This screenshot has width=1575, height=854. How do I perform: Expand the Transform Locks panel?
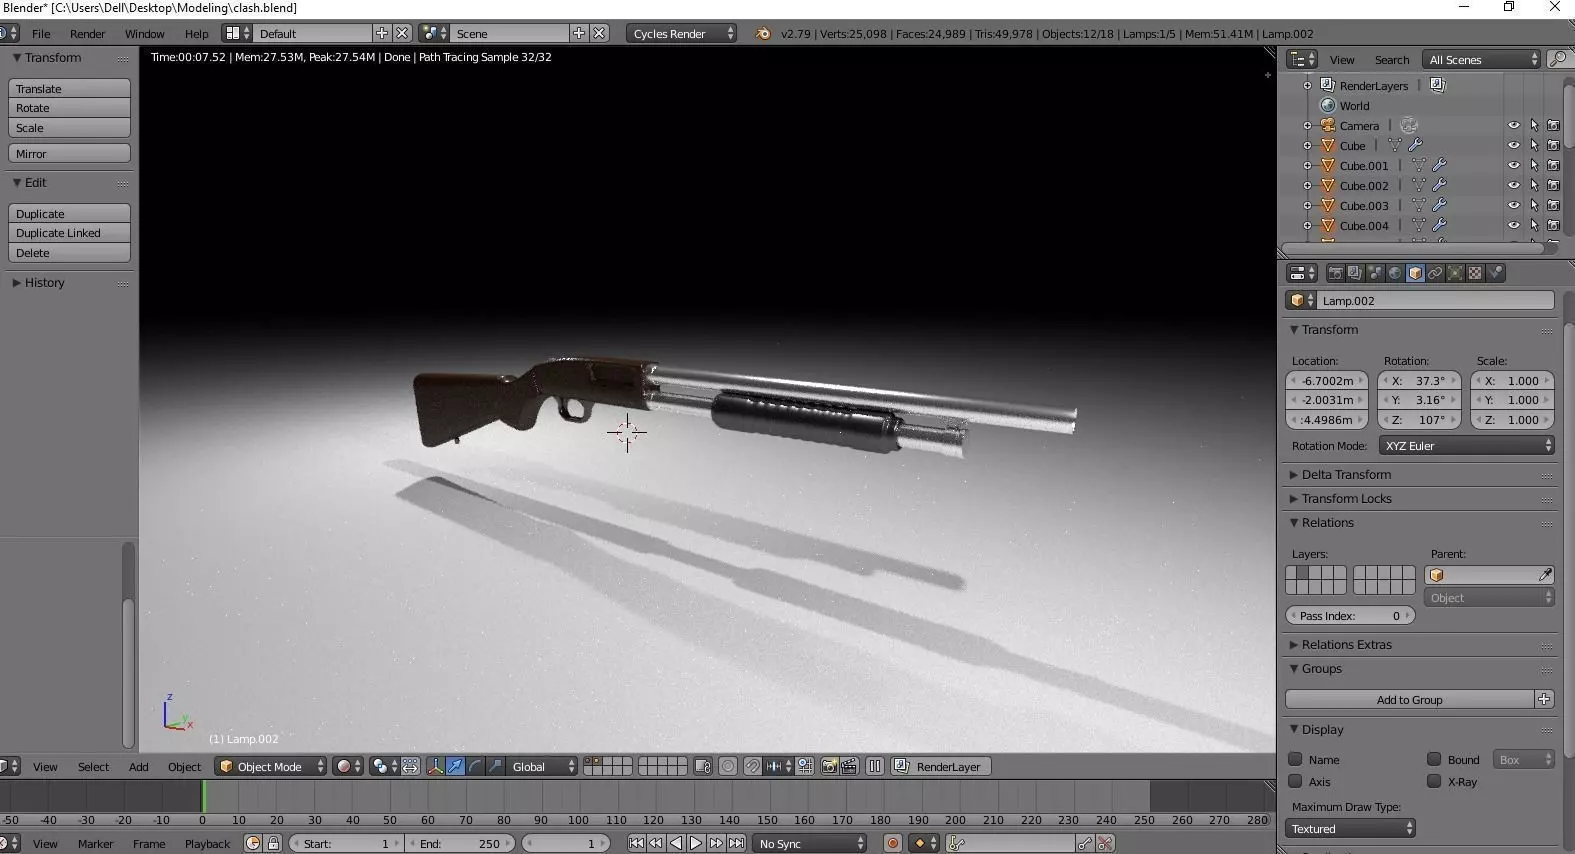1346,498
